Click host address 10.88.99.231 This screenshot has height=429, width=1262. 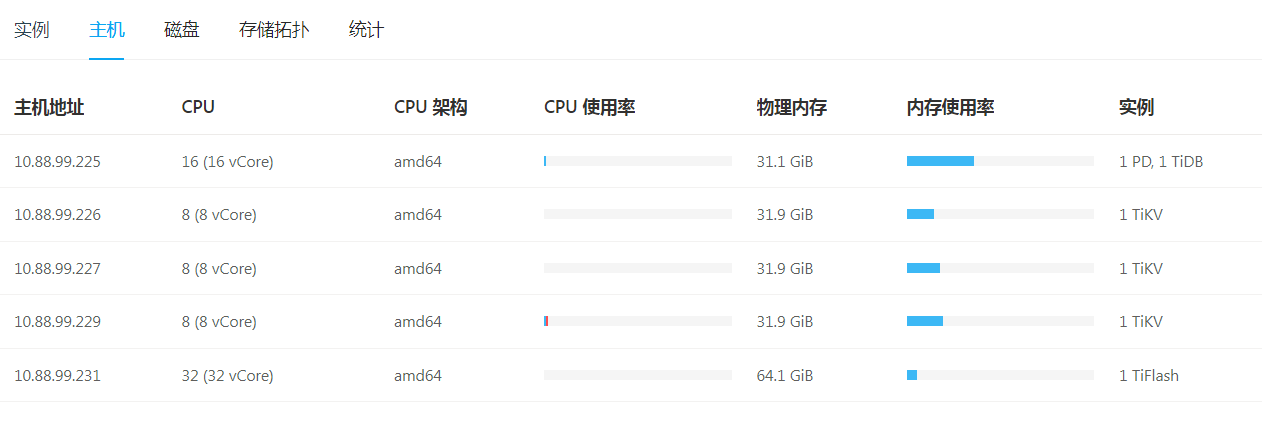coord(57,376)
